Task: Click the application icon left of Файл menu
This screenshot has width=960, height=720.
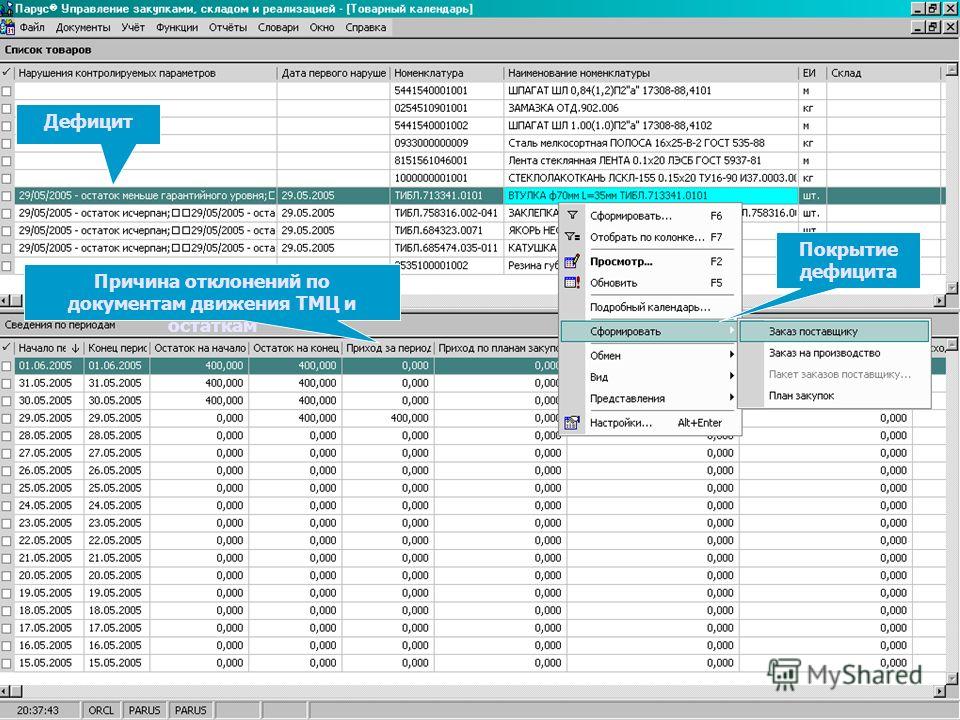Action: 7,28
